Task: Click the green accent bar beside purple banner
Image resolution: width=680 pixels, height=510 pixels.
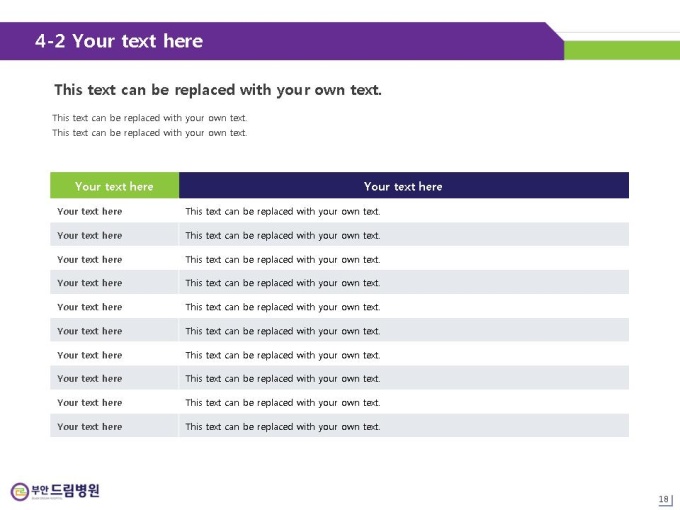Action: point(622,50)
